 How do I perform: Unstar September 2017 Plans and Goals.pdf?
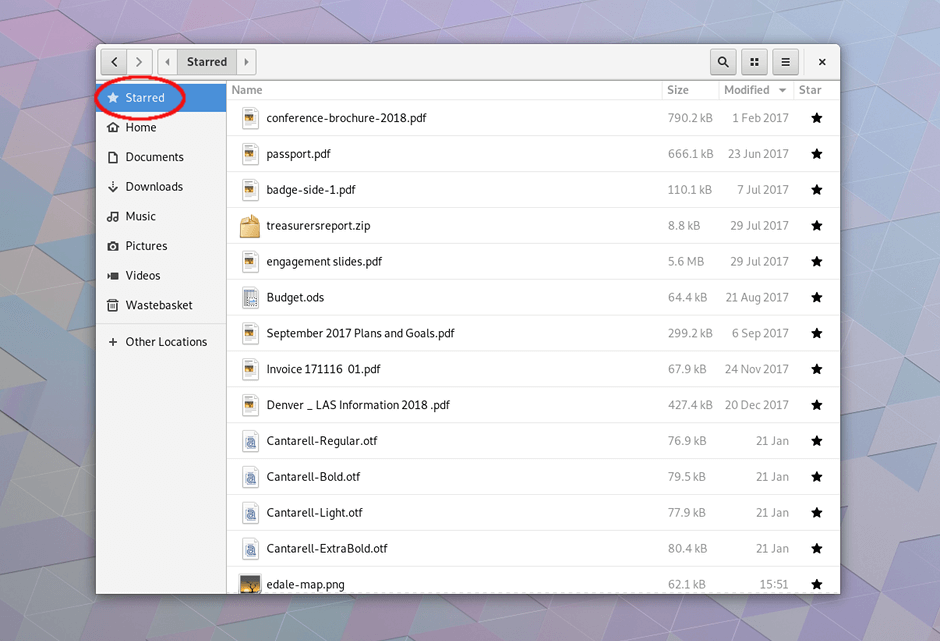pyautogui.click(x=817, y=333)
